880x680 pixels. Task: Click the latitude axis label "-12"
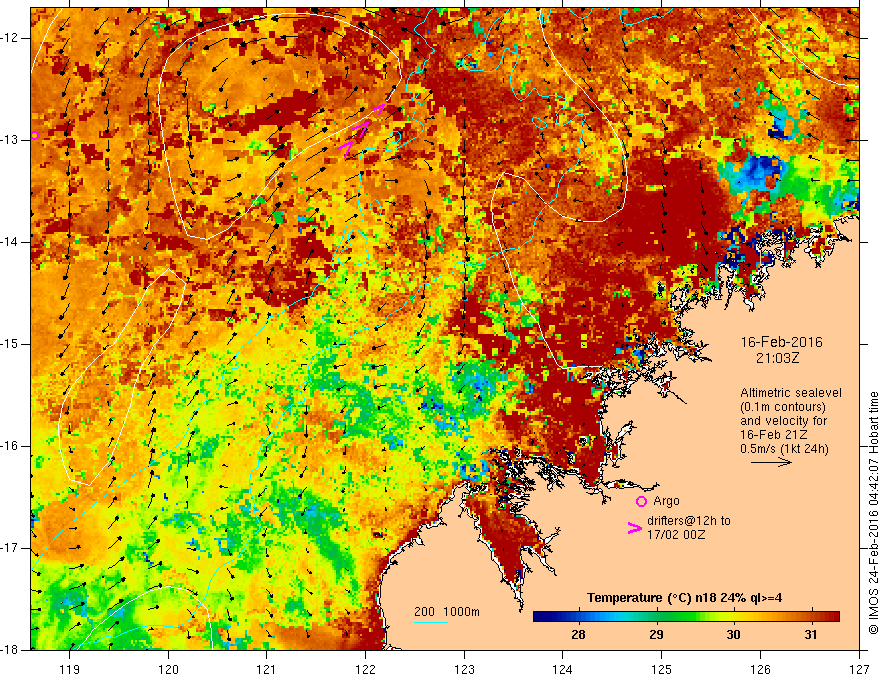(10, 38)
